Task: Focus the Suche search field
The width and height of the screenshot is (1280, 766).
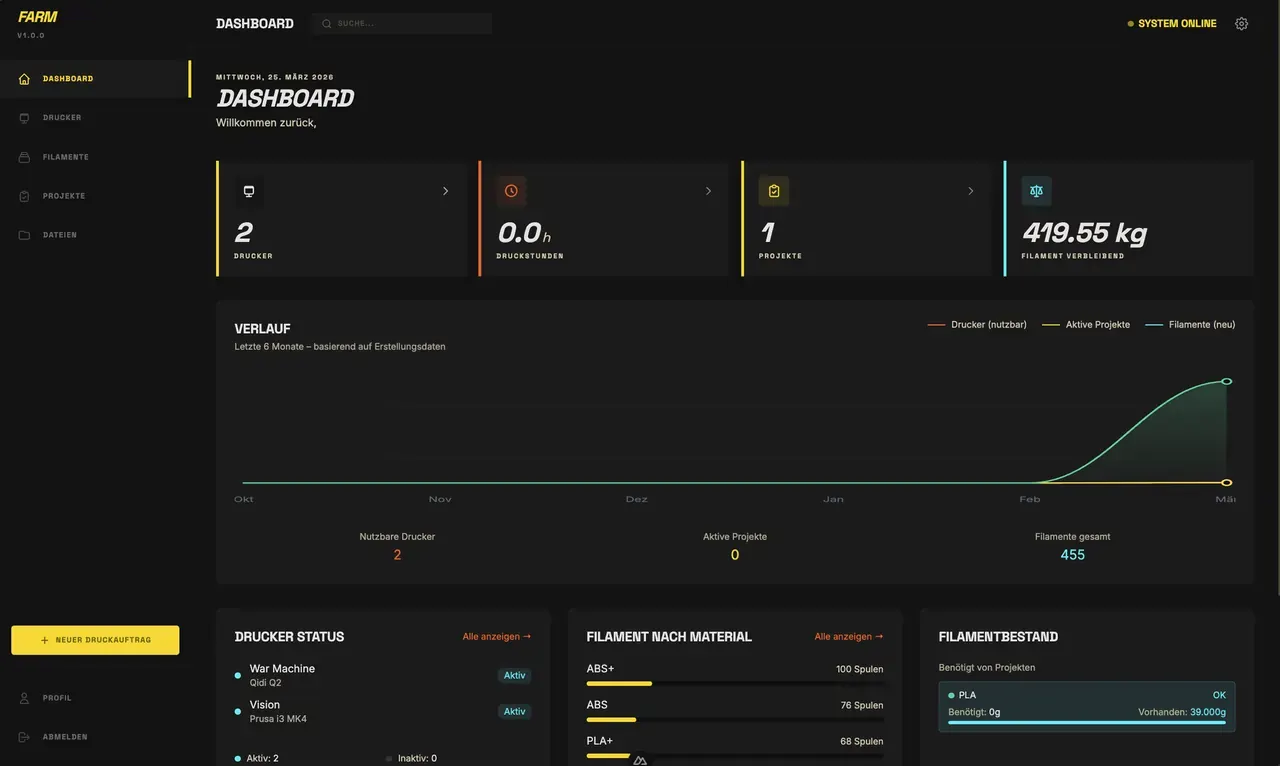Action: 402,24
